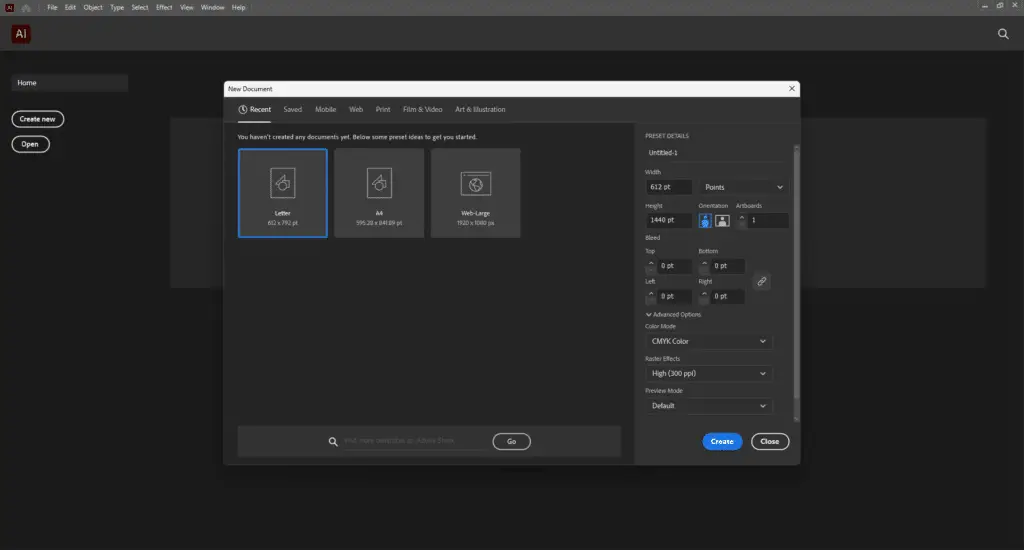Close the New Document dialog with X
The height and width of the screenshot is (550, 1024).
tap(792, 89)
